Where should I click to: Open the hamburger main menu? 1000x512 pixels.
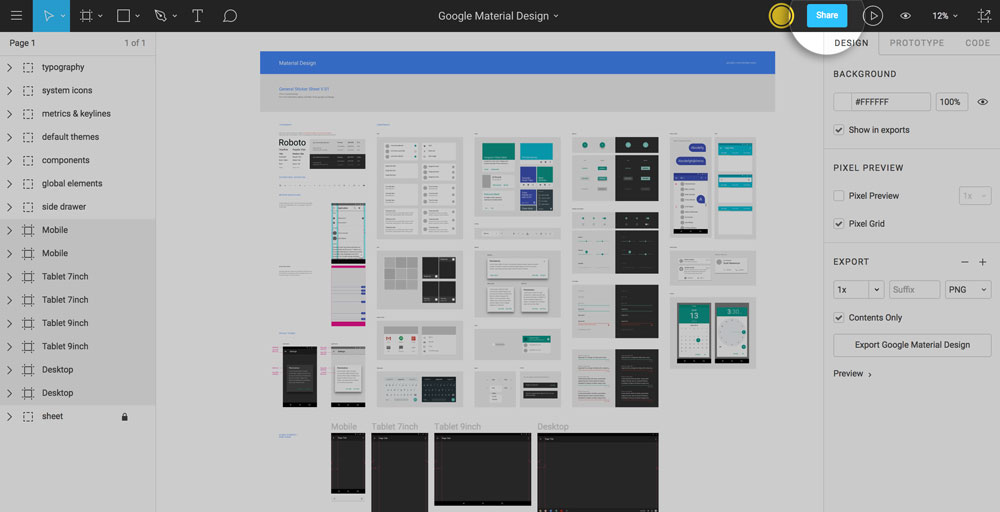pos(16,16)
